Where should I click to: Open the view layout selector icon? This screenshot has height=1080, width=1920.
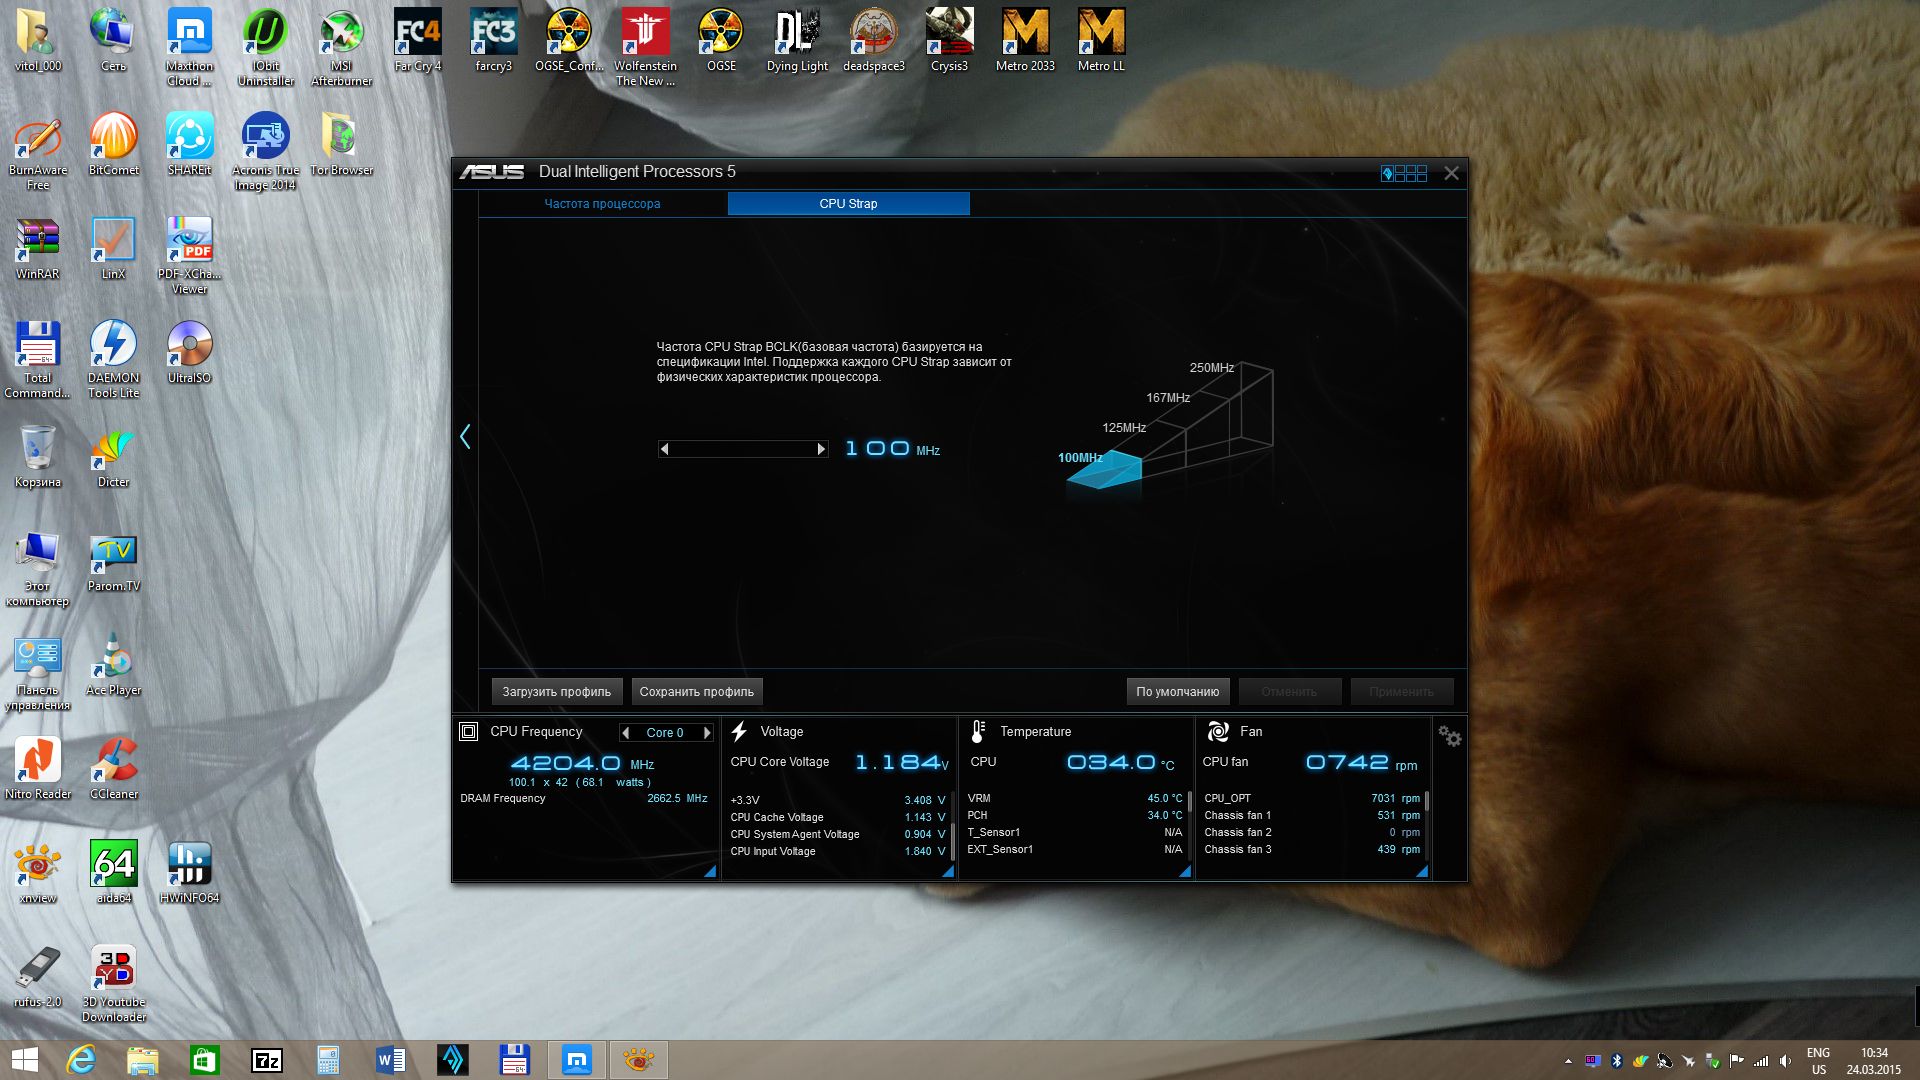[1404, 173]
